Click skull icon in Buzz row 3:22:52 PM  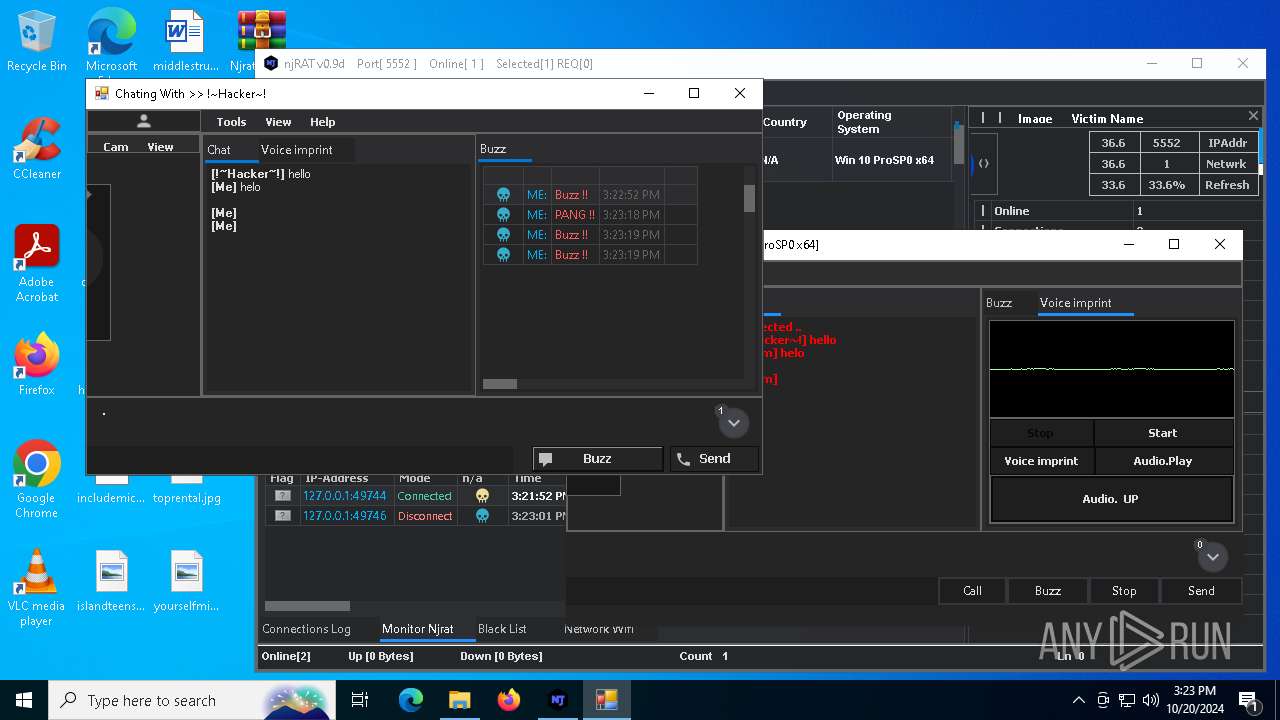pos(504,195)
